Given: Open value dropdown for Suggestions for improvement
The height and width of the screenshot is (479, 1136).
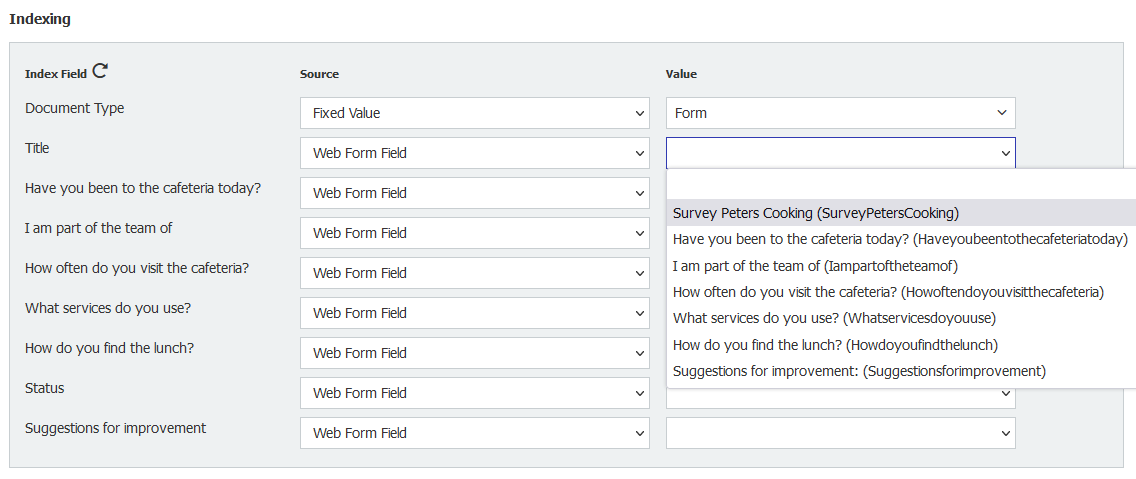Looking at the screenshot, I should point(840,433).
